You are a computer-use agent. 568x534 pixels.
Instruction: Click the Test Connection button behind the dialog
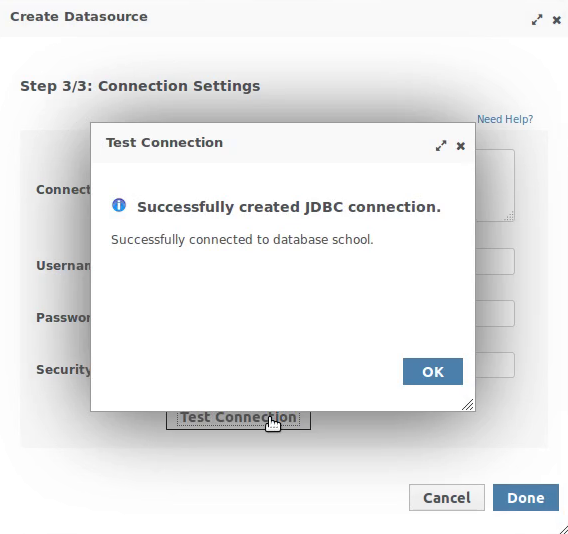(238, 421)
